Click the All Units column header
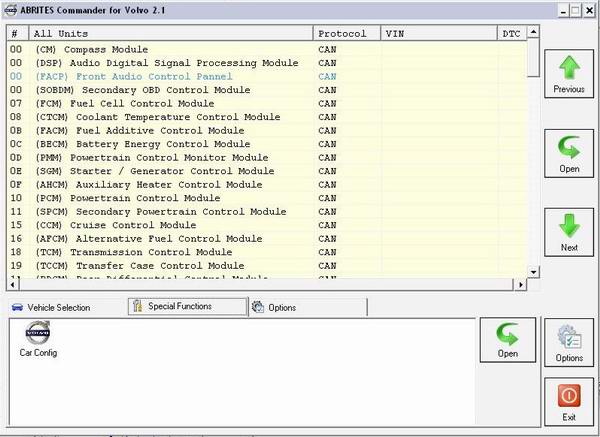600x437 pixels. tap(171, 34)
